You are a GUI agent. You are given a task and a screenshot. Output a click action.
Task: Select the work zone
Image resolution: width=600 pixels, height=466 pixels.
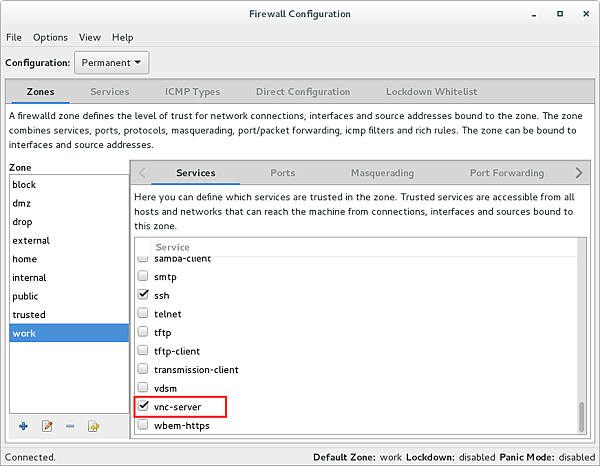point(69,333)
